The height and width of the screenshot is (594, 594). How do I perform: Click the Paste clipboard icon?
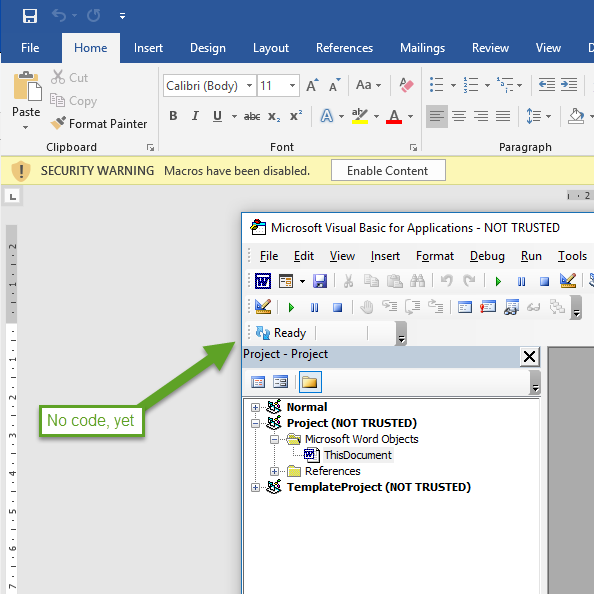[x=27, y=86]
